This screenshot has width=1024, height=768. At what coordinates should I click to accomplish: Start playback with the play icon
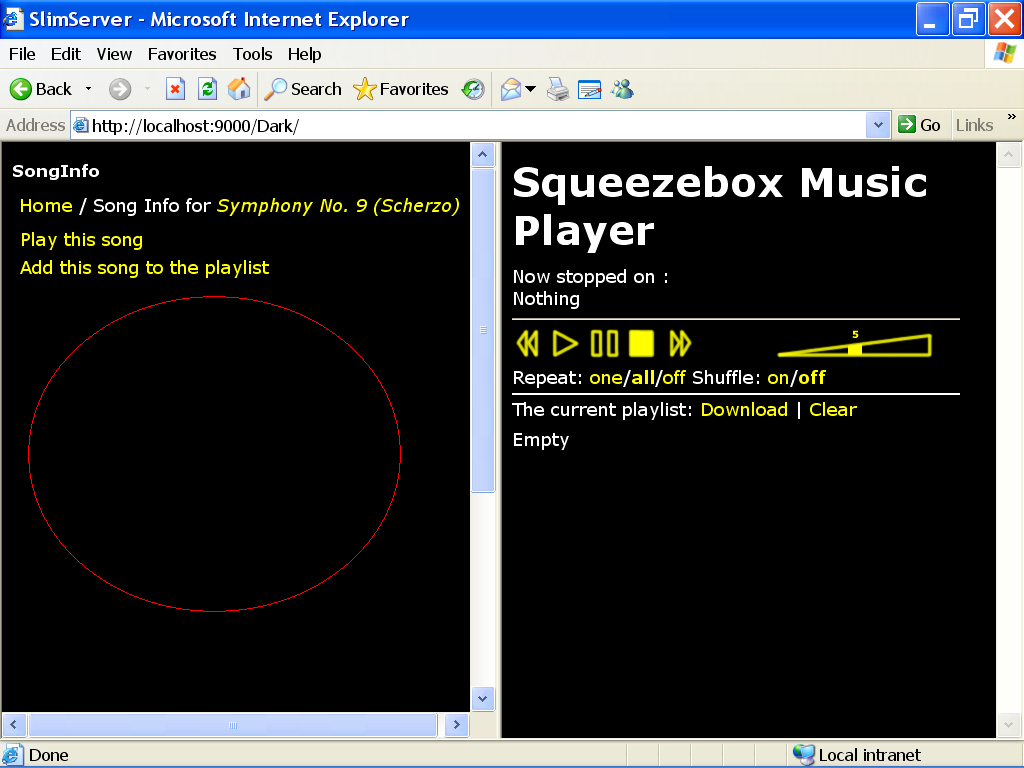click(565, 344)
